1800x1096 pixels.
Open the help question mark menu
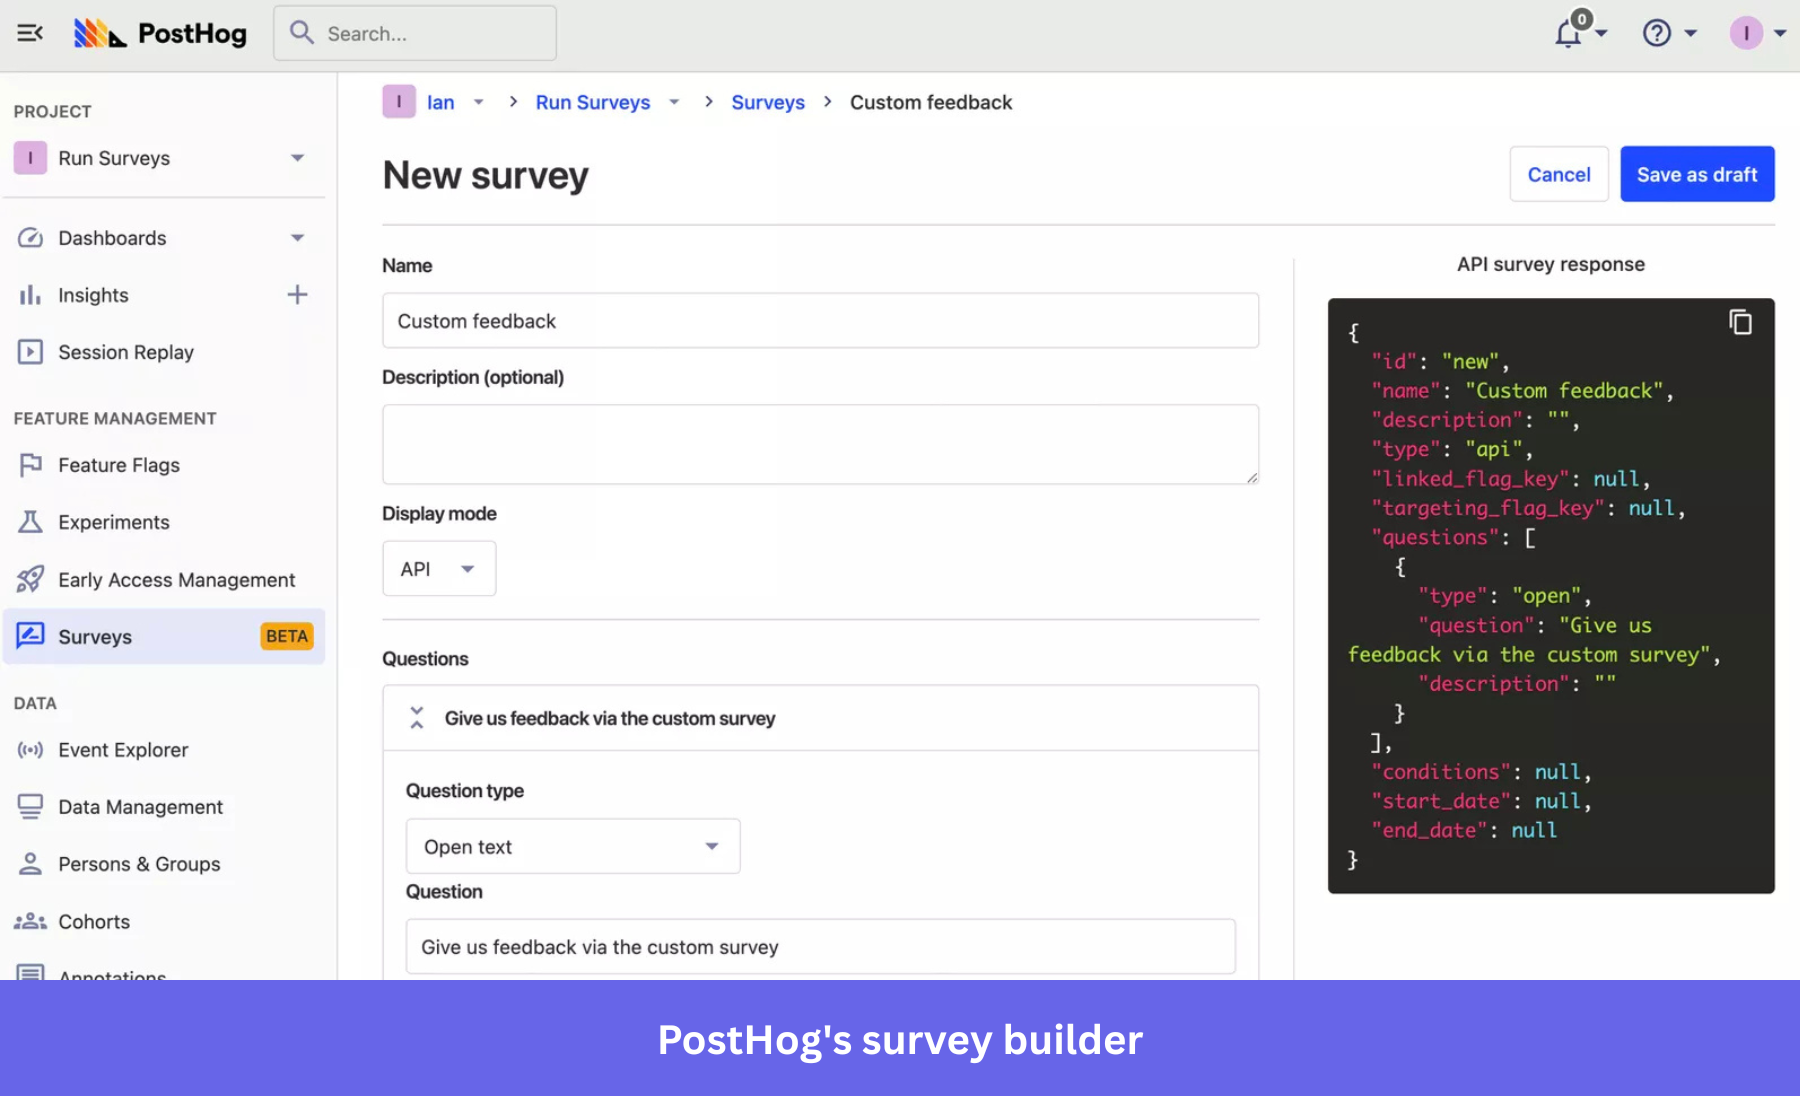1657,33
